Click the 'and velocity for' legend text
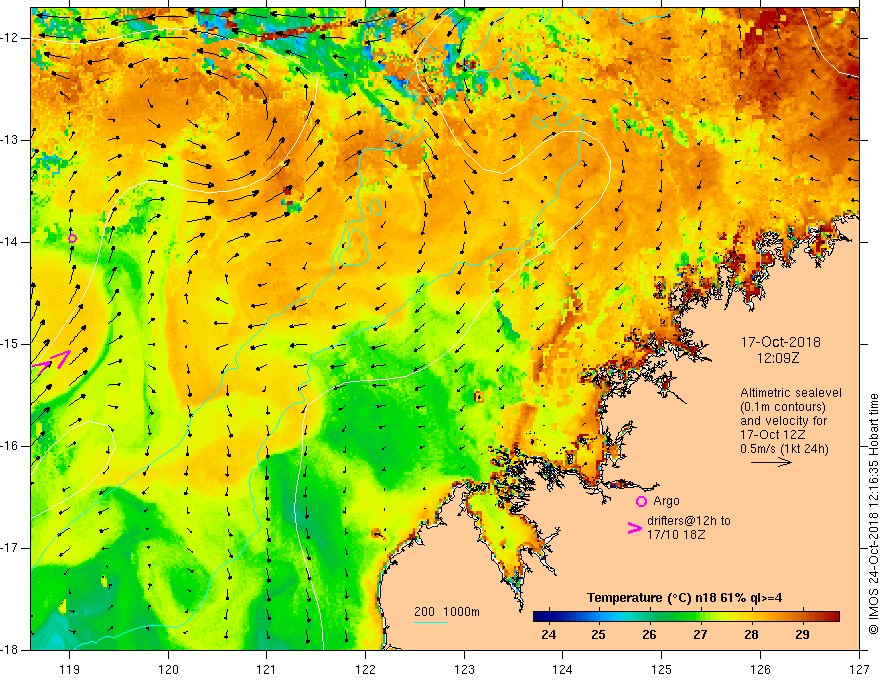Viewport: 880px width, 680px height. click(x=783, y=421)
